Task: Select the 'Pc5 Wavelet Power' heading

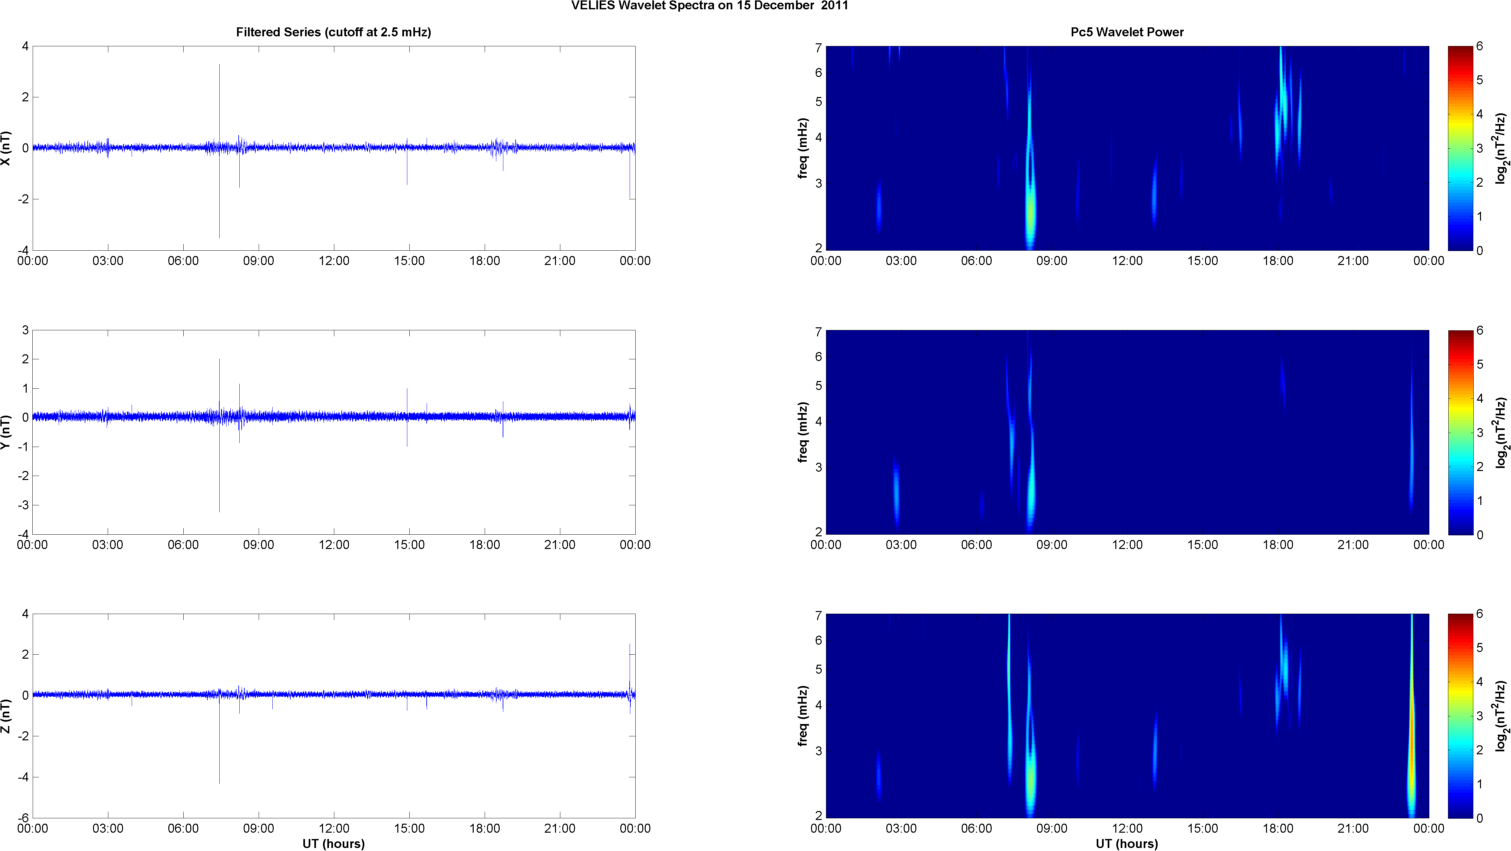Action: tap(1127, 32)
